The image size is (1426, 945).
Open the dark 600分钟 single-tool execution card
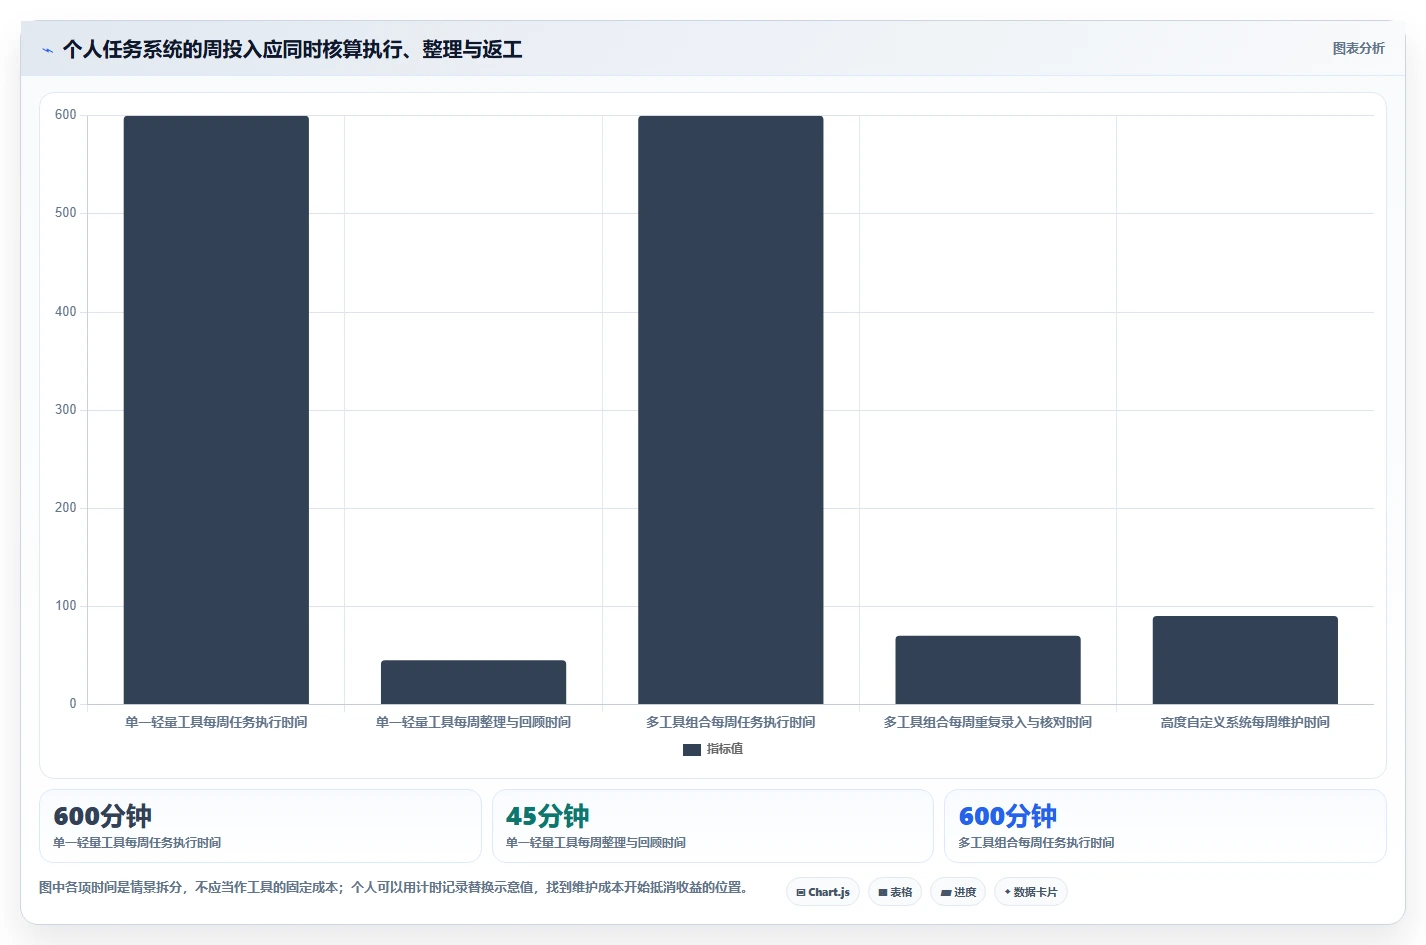tap(260, 826)
